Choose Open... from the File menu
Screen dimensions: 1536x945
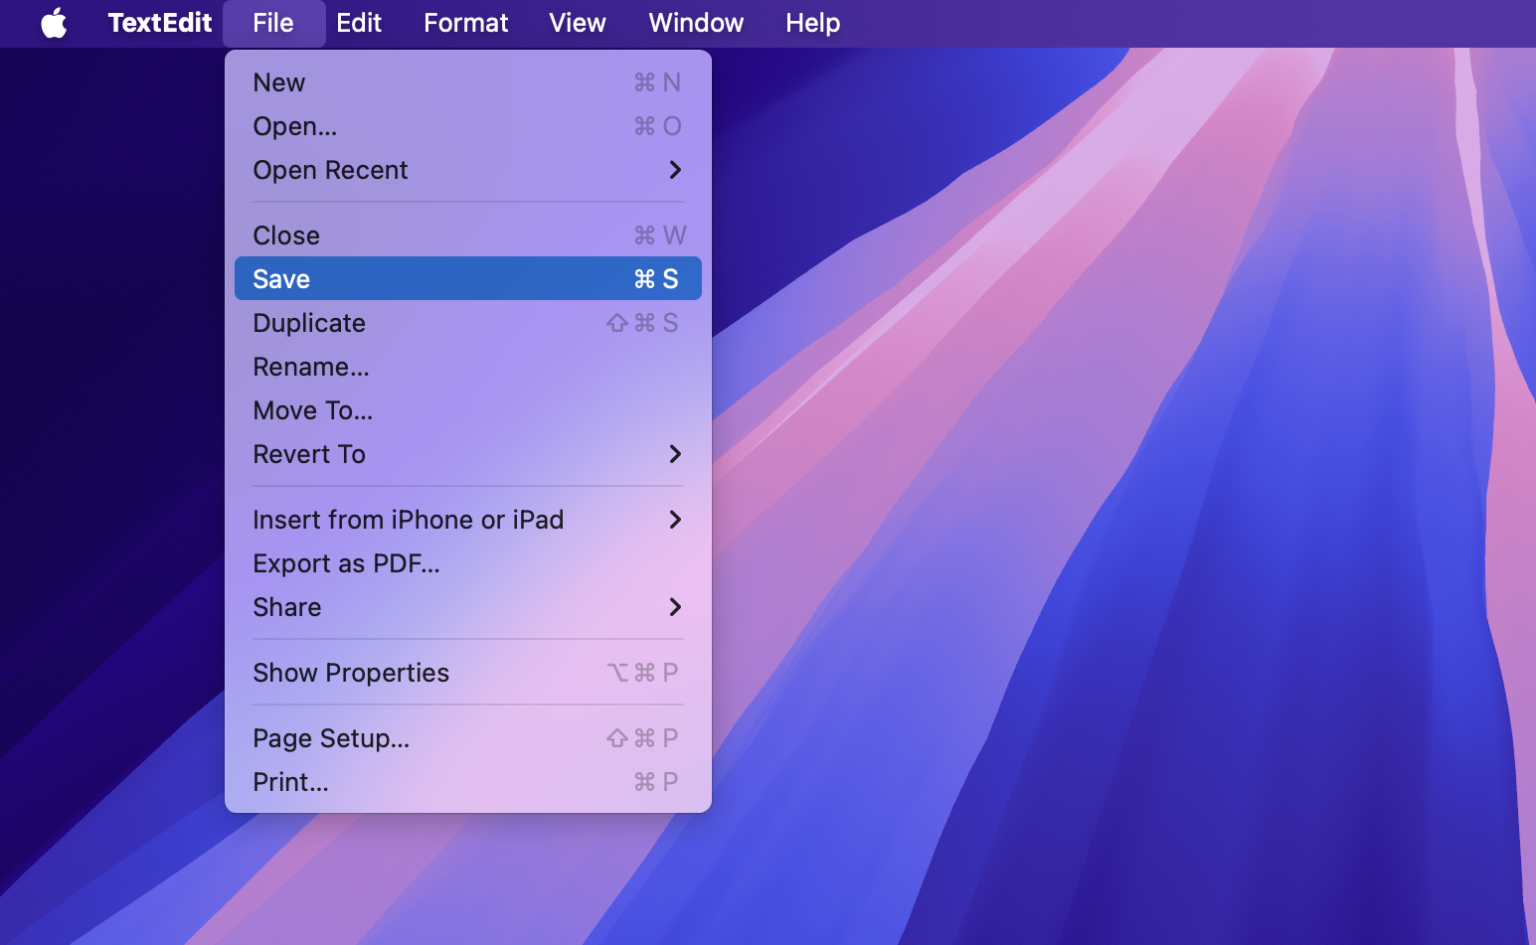(x=294, y=126)
